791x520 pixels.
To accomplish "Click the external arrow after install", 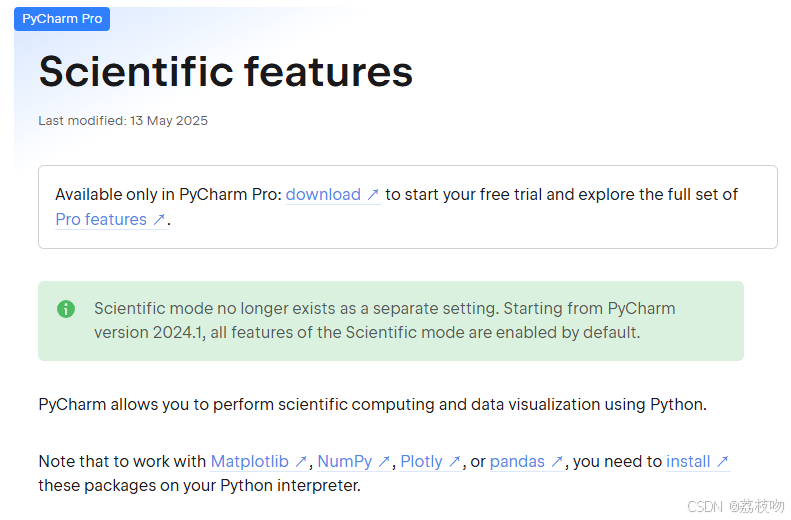I will click(723, 461).
